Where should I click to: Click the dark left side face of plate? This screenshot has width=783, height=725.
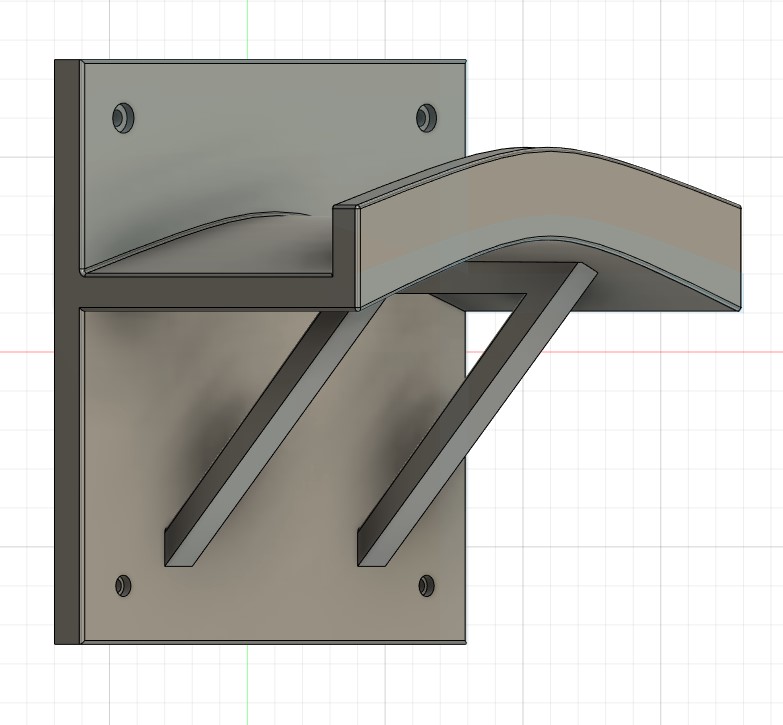(67, 400)
